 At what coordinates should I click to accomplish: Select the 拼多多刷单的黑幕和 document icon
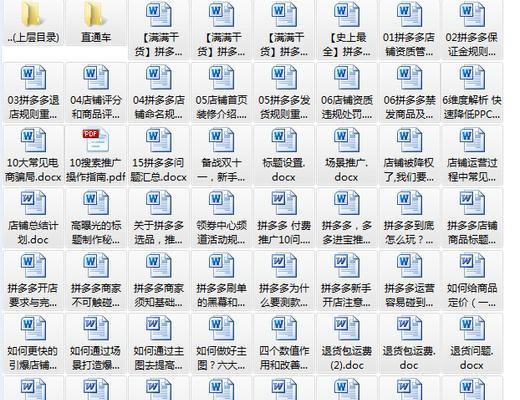pyautogui.click(x=221, y=265)
